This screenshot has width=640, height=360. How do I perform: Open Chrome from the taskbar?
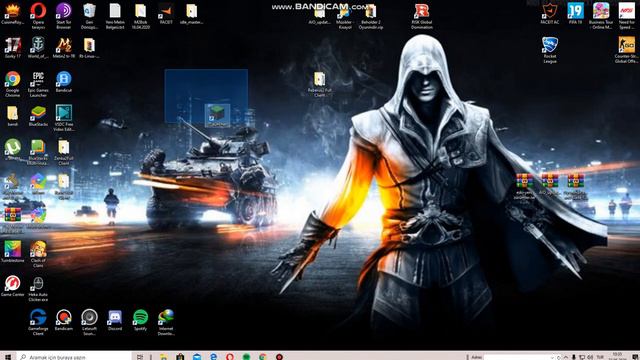click(263, 357)
